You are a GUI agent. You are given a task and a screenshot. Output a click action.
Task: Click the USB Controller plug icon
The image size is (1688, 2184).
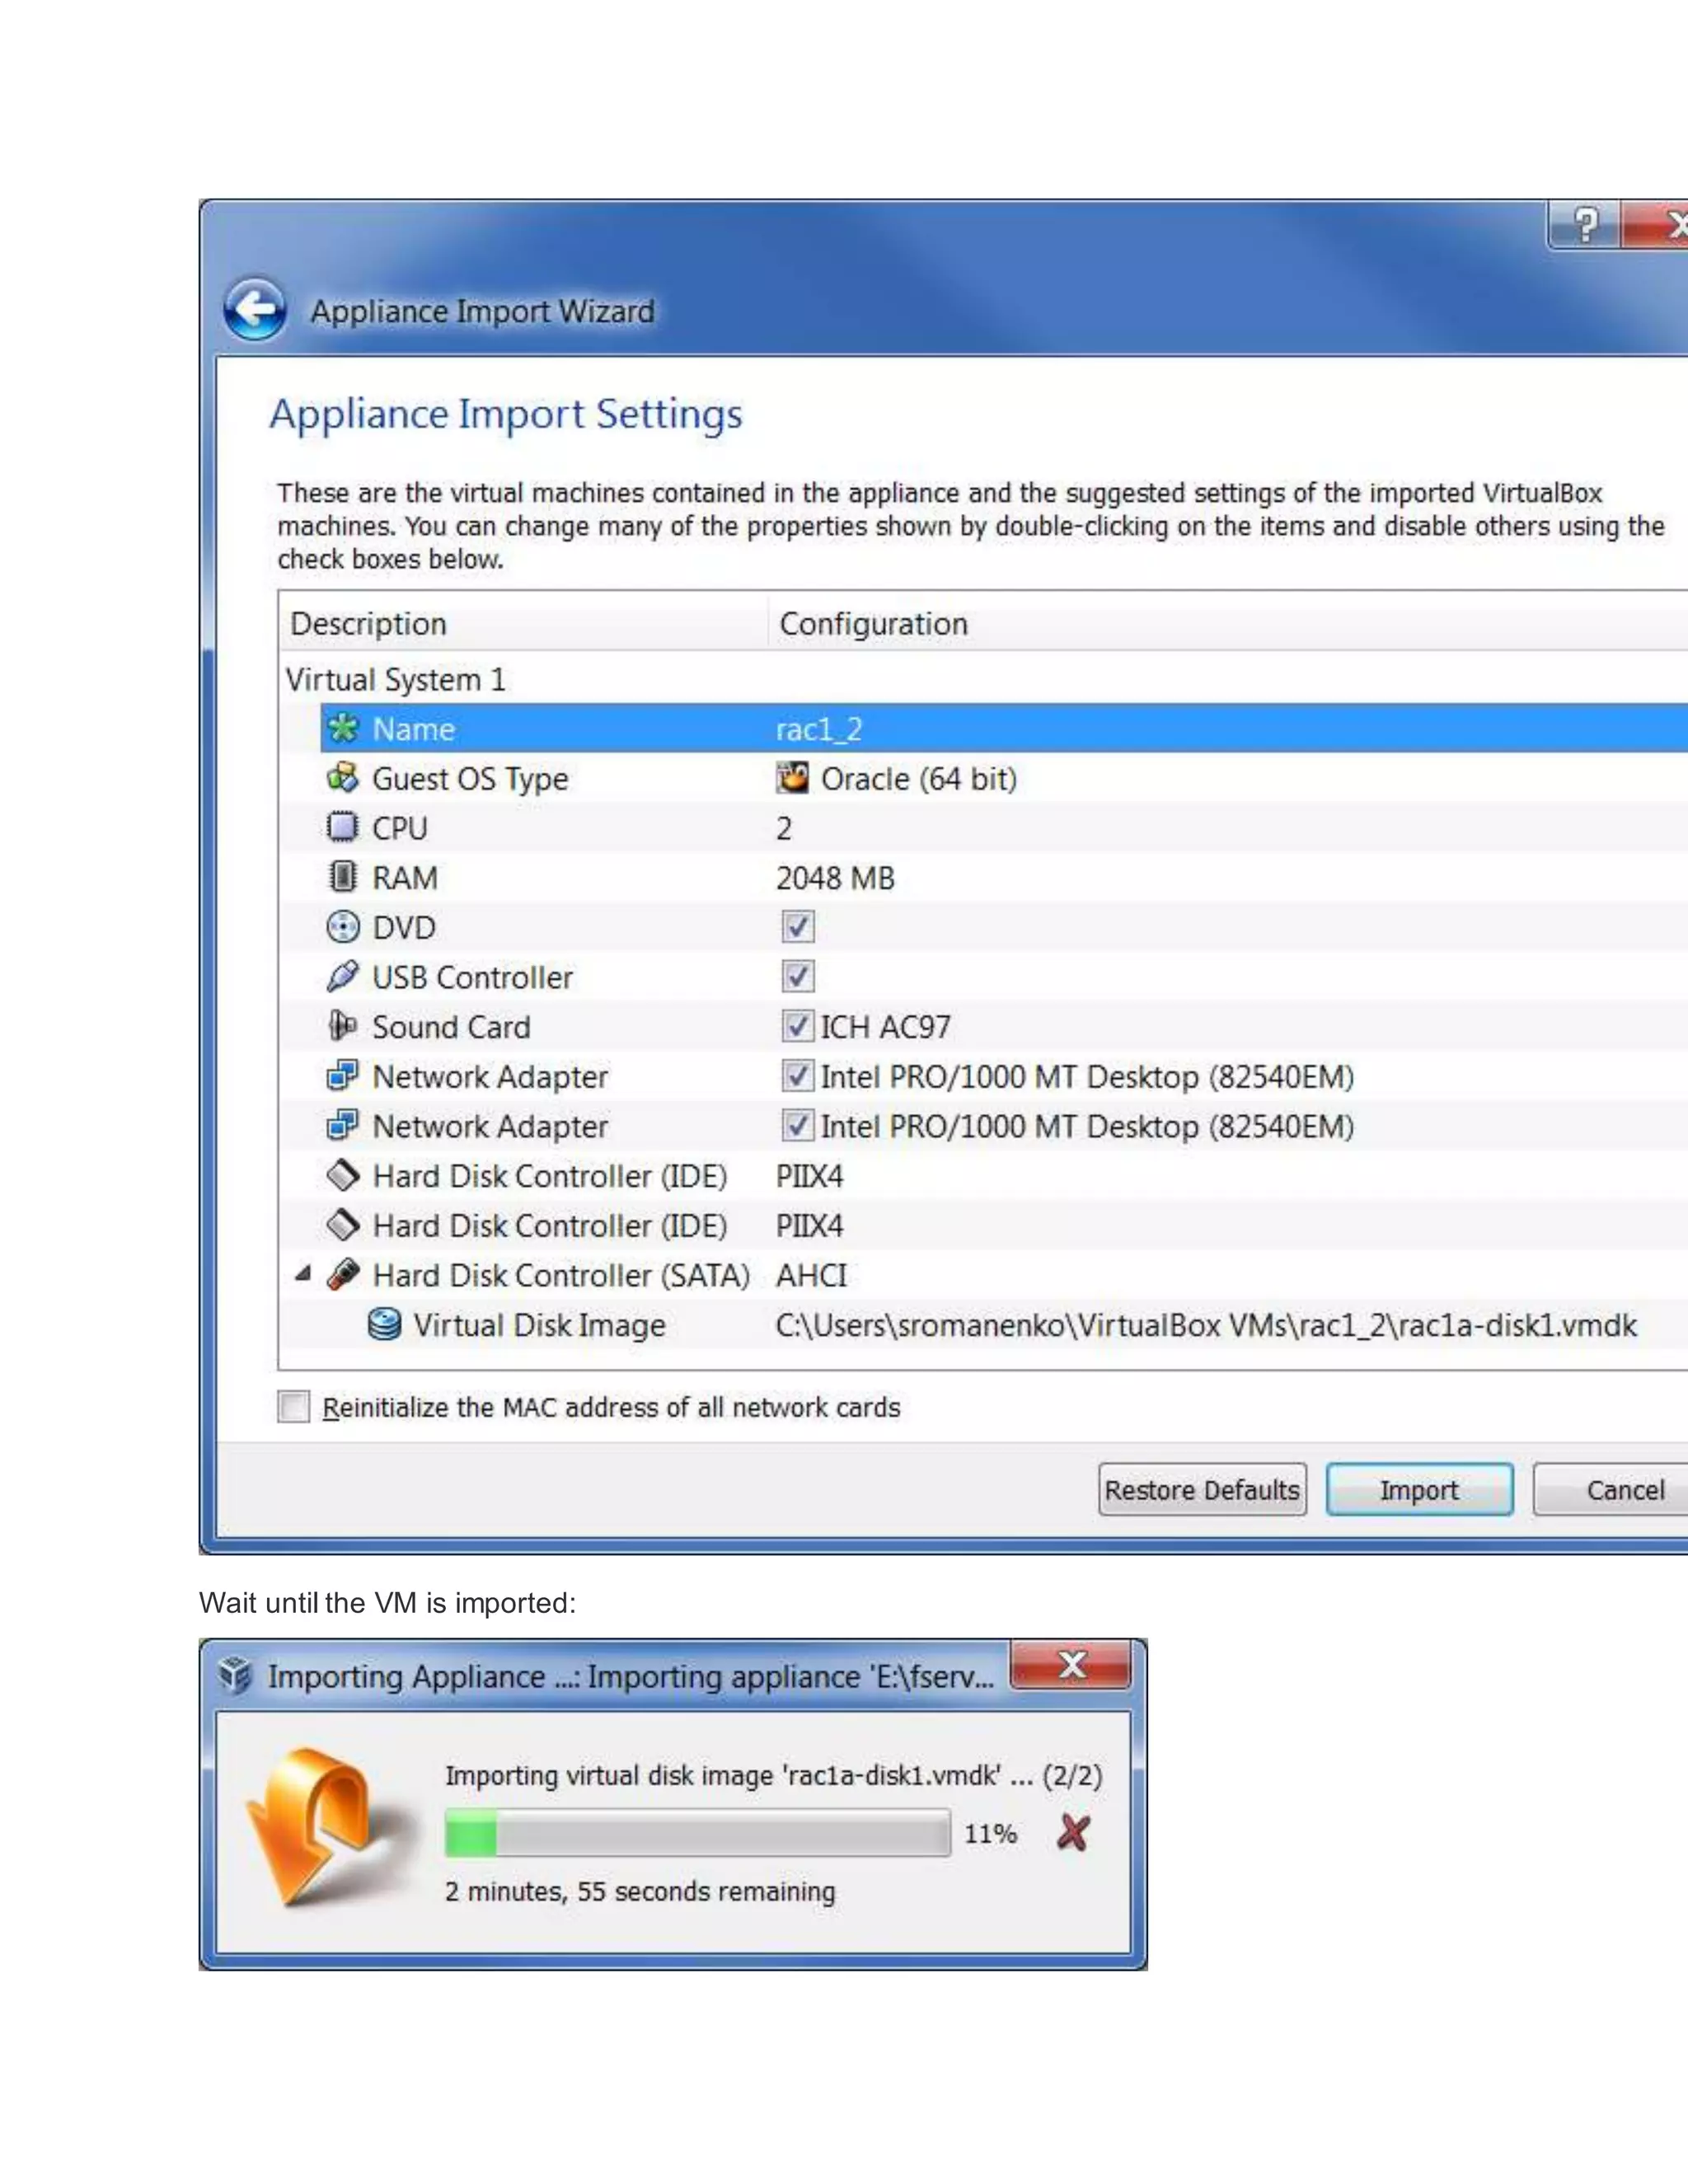[x=343, y=976]
